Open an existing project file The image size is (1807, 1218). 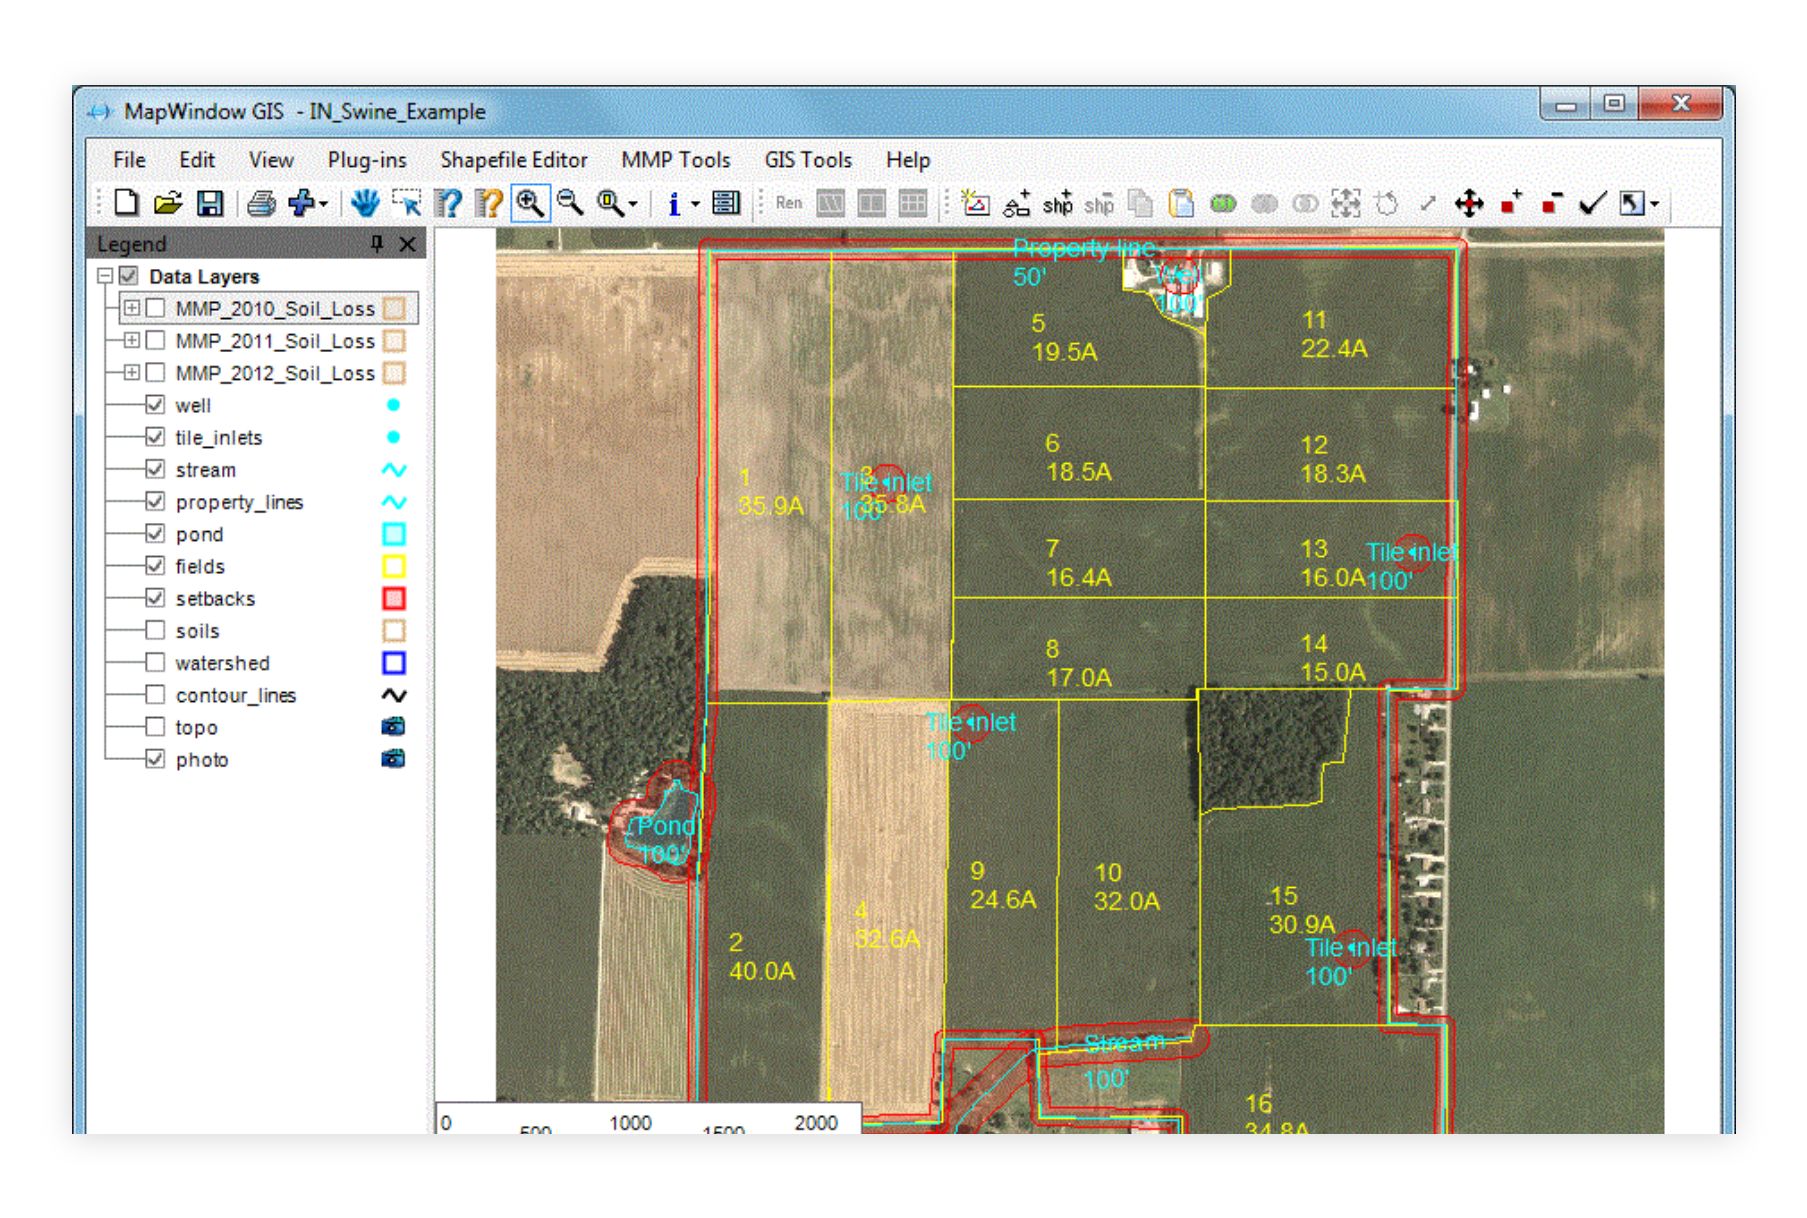(x=166, y=203)
